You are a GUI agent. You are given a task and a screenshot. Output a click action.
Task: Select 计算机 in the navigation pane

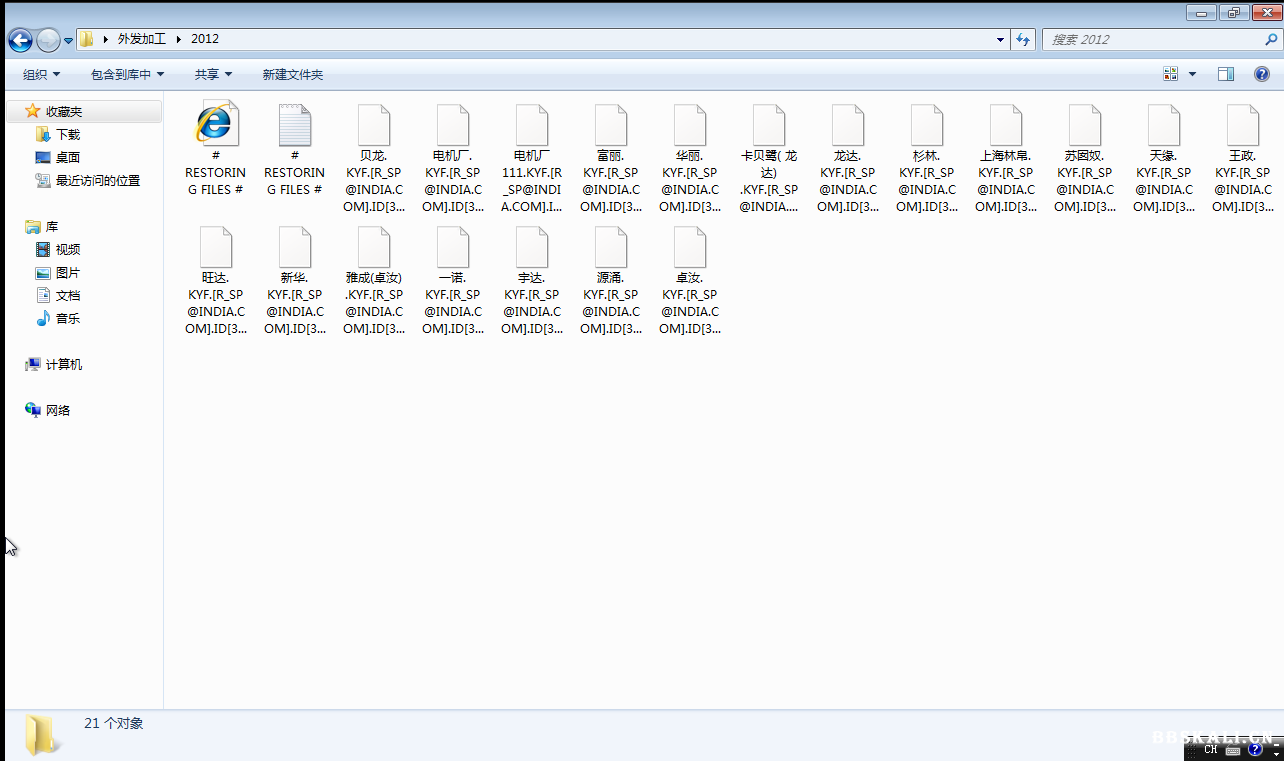[x=63, y=365]
